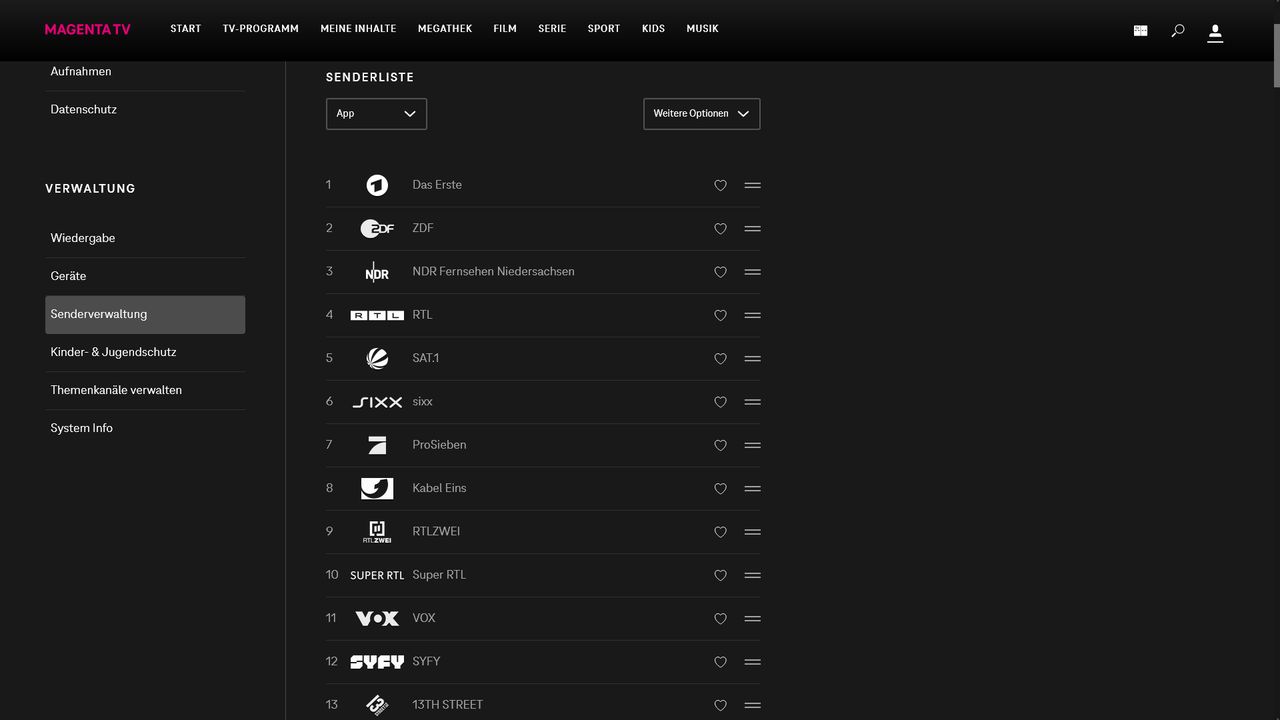Click the Das Erste channel logo

377,185
